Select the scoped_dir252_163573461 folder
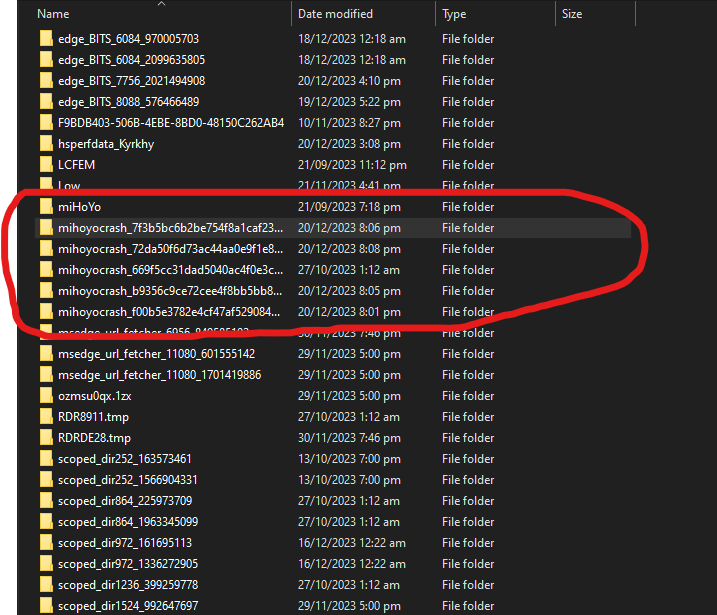 point(125,459)
